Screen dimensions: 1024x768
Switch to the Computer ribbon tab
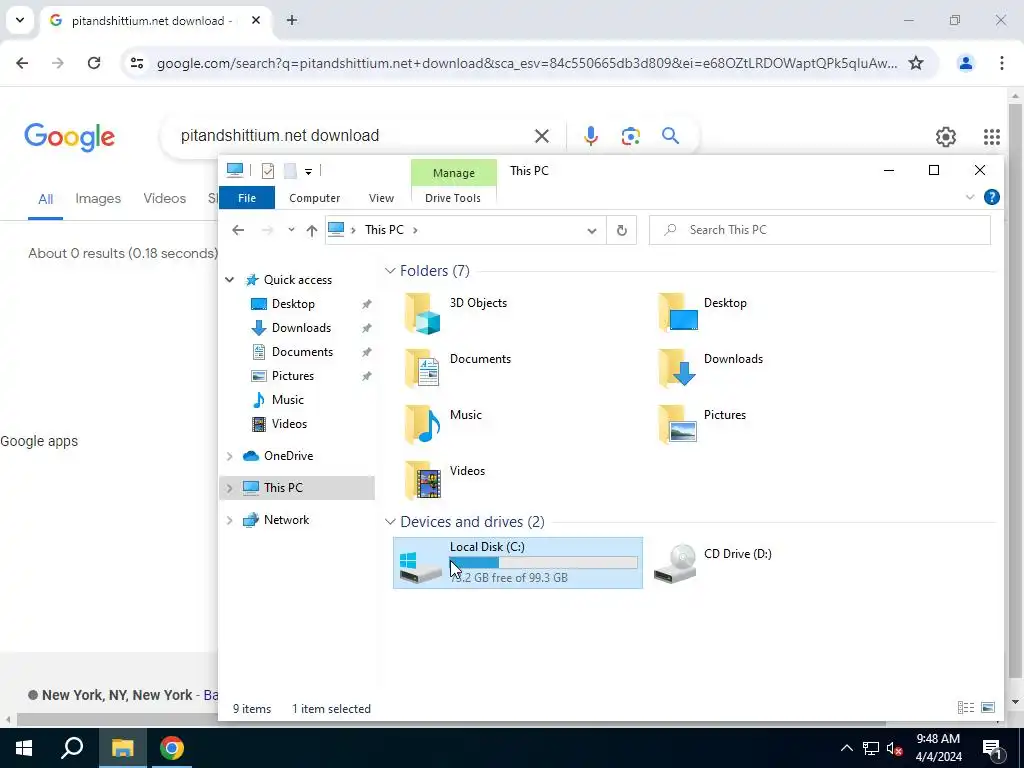[315, 198]
